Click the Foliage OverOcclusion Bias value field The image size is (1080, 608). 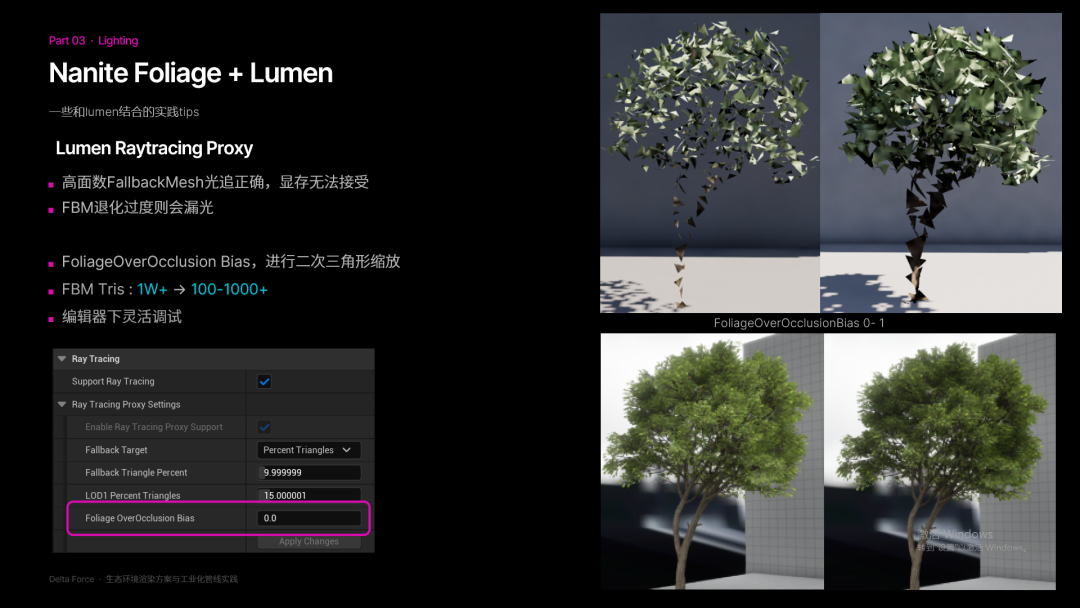pyautogui.click(x=309, y=518)
